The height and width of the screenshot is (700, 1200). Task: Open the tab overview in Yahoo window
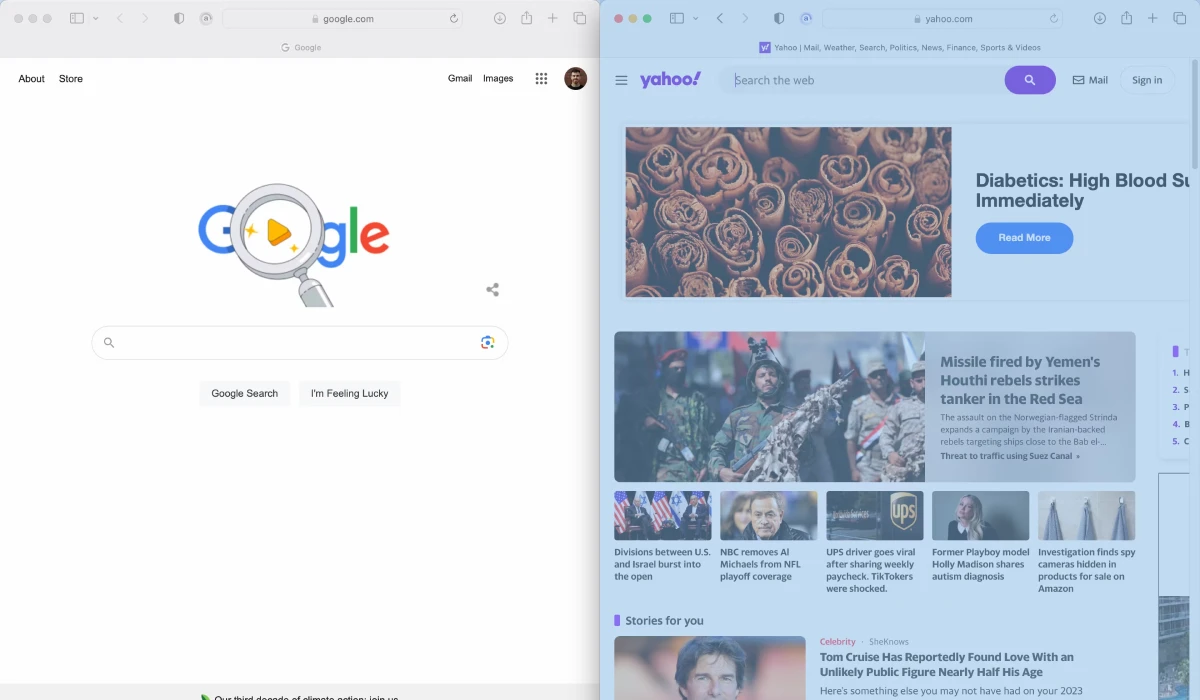pyautogui.click(x=1179, y=19)
